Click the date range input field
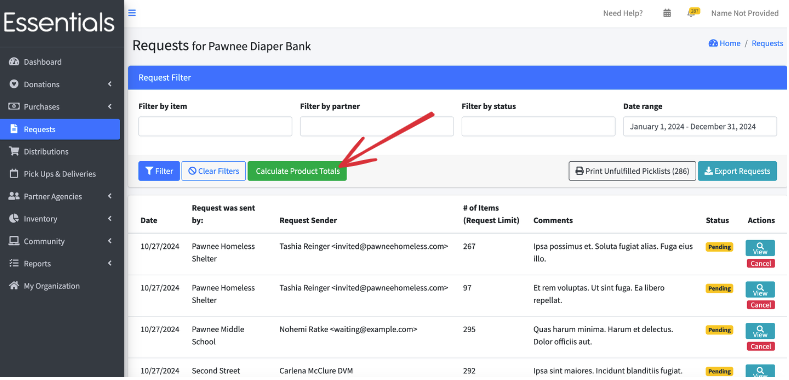This screenshot has height=380, width=789. pyautogui.click(x=700, y=126)
